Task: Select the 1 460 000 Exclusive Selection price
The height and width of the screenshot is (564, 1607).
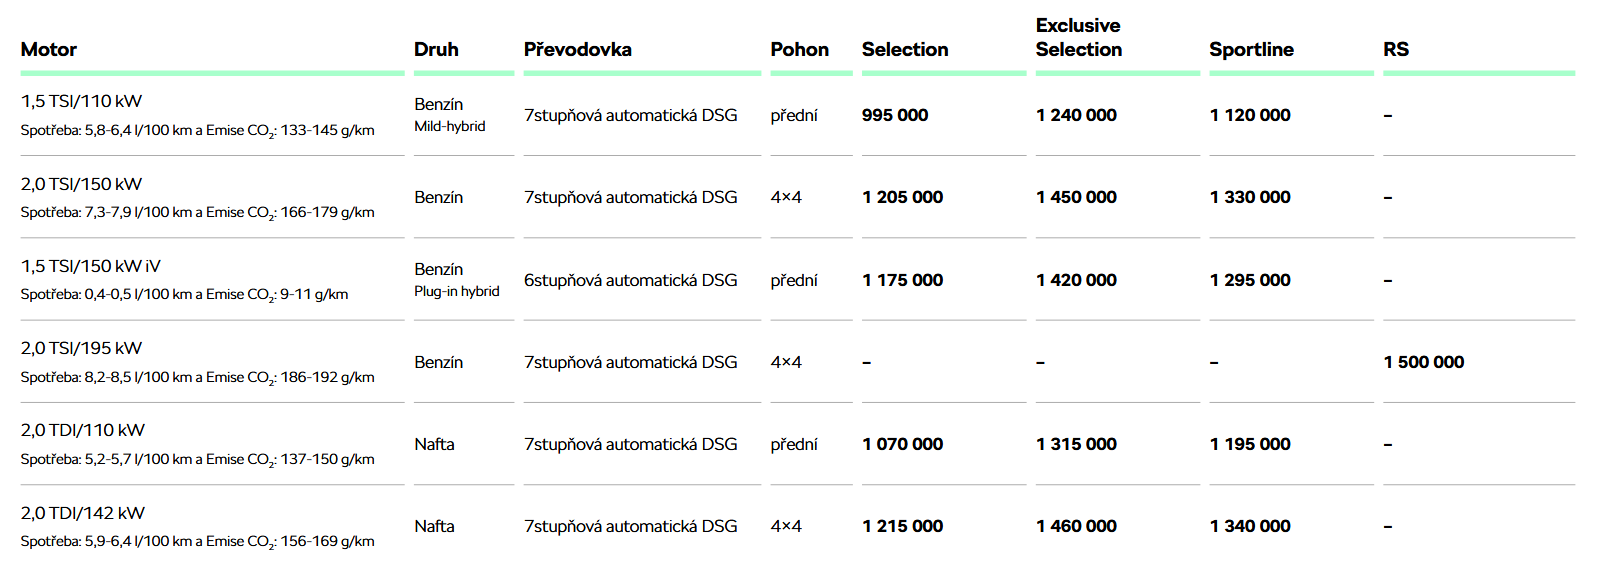Action: point(1076,526)
